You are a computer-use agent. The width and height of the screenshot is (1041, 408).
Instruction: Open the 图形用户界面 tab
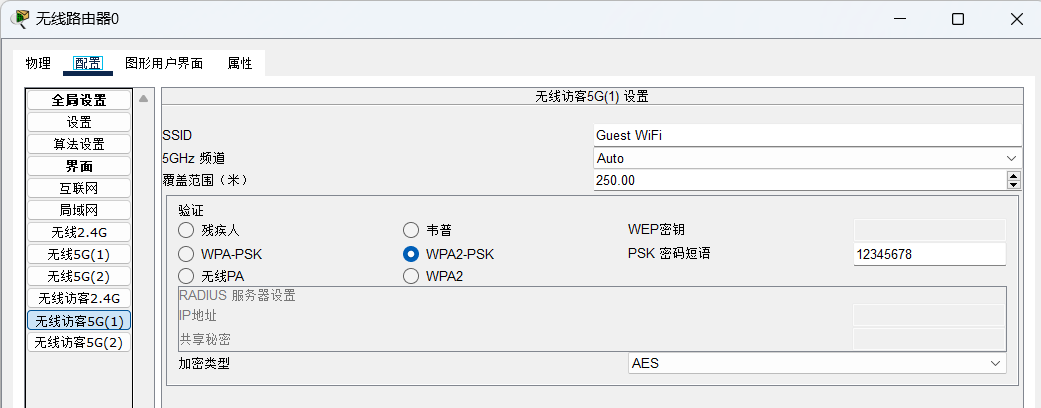tap(164, 64)
